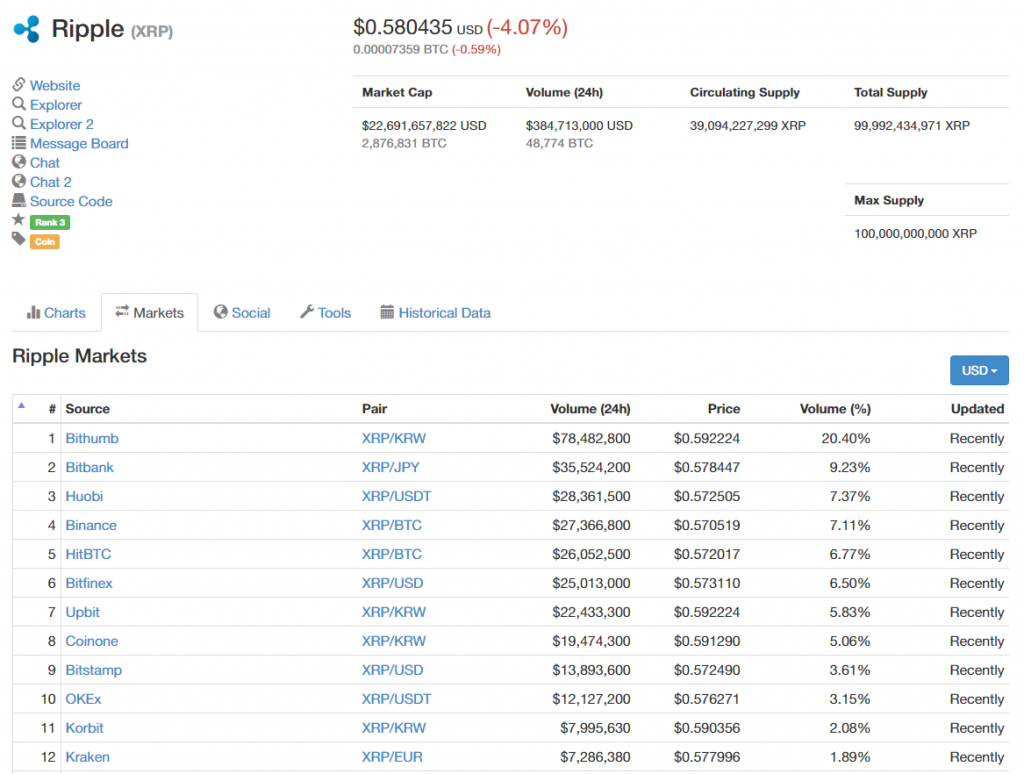Screen dimensions: 1024x774
Task: Open the XRP/JPY pair link
Action: pos(391,467)
